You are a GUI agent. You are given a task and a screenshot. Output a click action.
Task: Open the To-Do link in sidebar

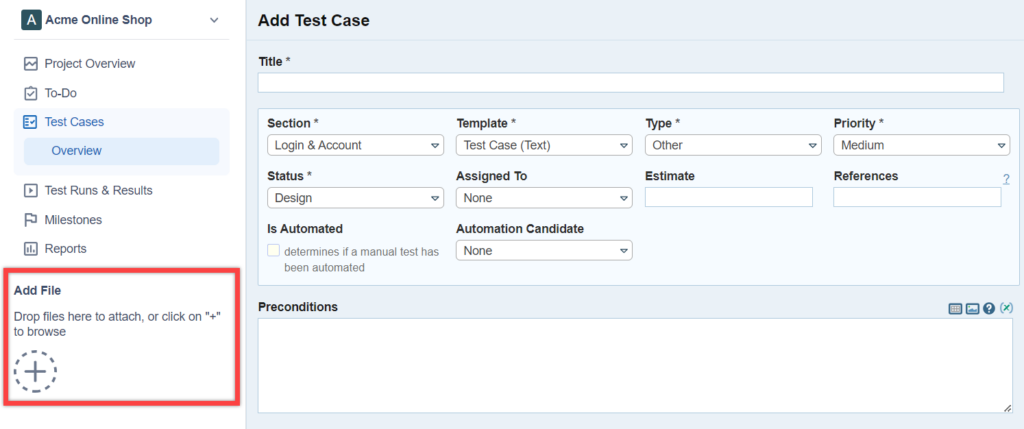pyautogui.click(x=60, y=93)
